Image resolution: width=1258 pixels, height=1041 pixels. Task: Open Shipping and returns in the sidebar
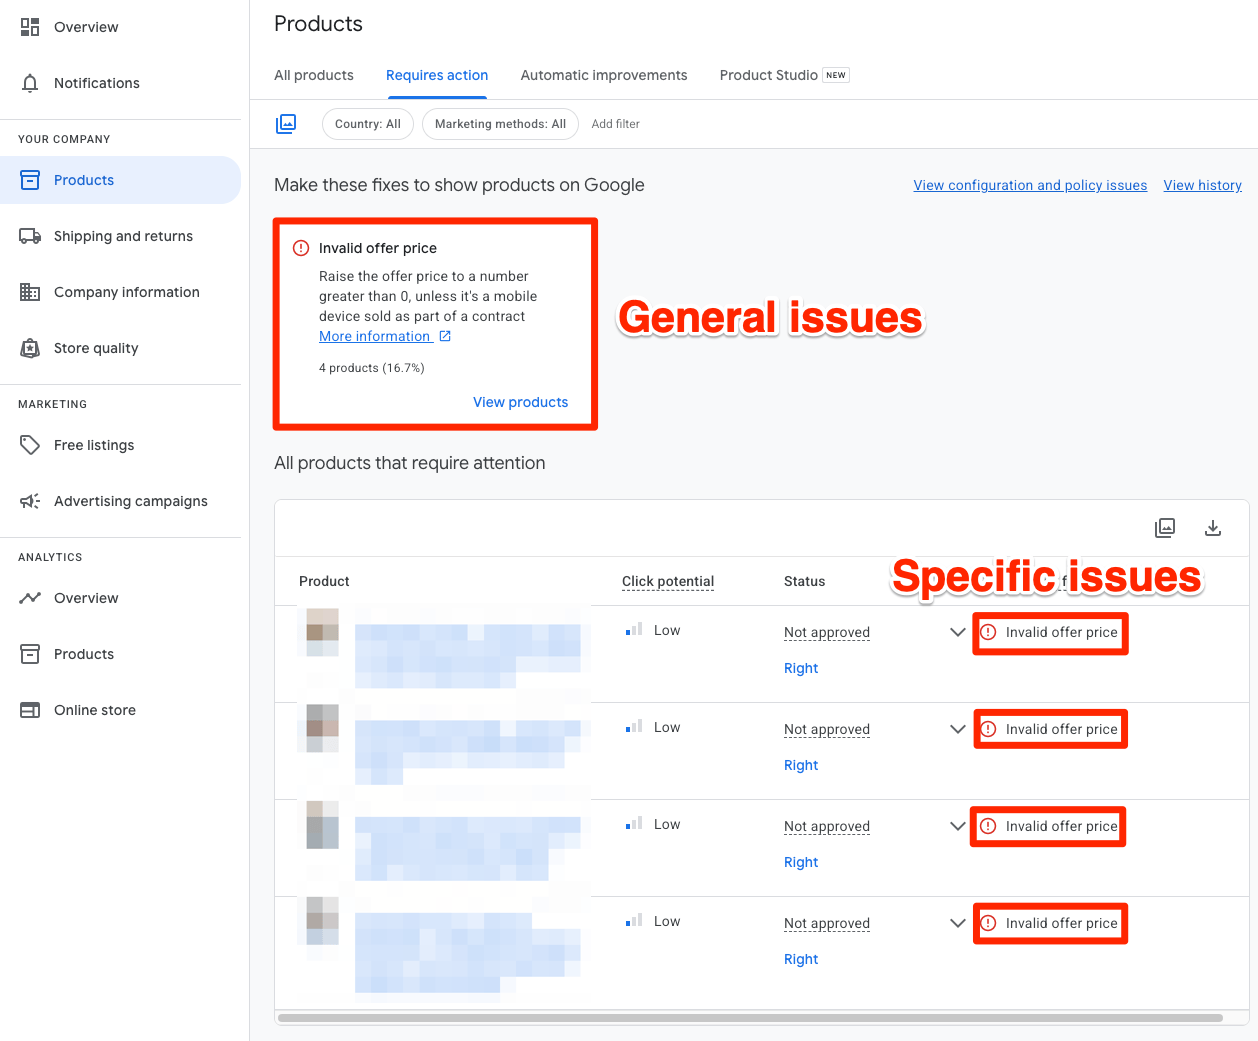(122, 236)
